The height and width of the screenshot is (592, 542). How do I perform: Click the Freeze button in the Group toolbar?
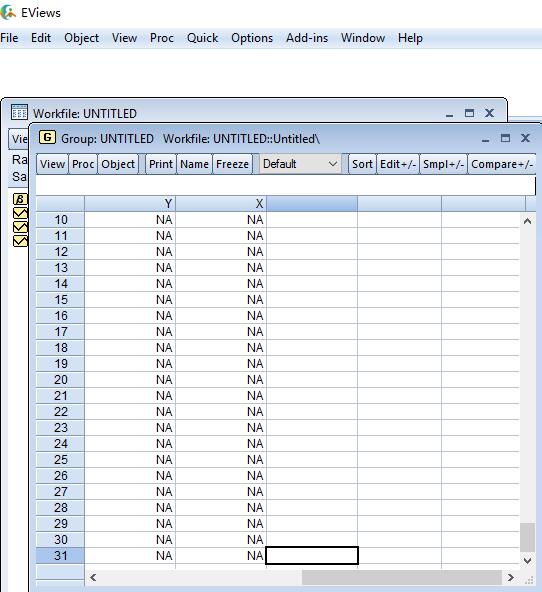[x=233, y=164]
